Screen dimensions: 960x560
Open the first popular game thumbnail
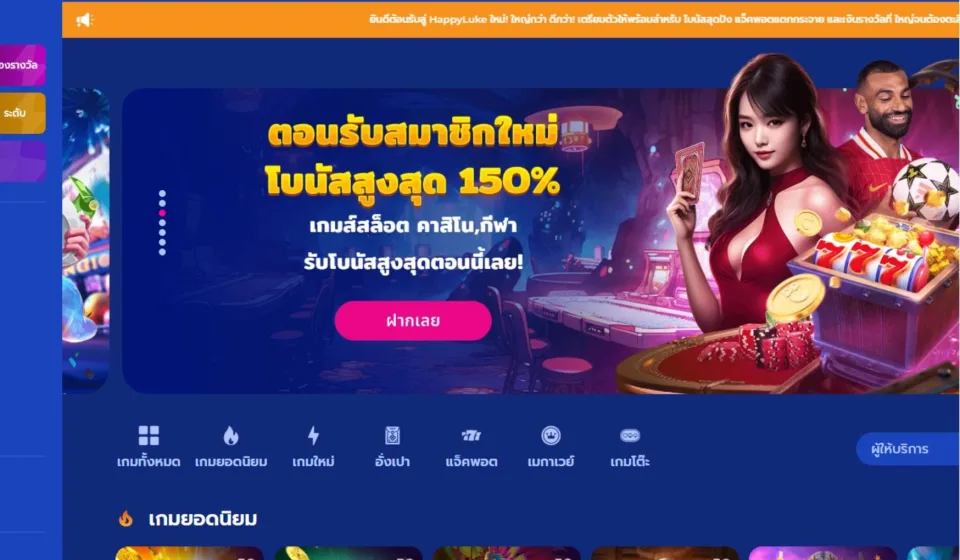(189, 553)
